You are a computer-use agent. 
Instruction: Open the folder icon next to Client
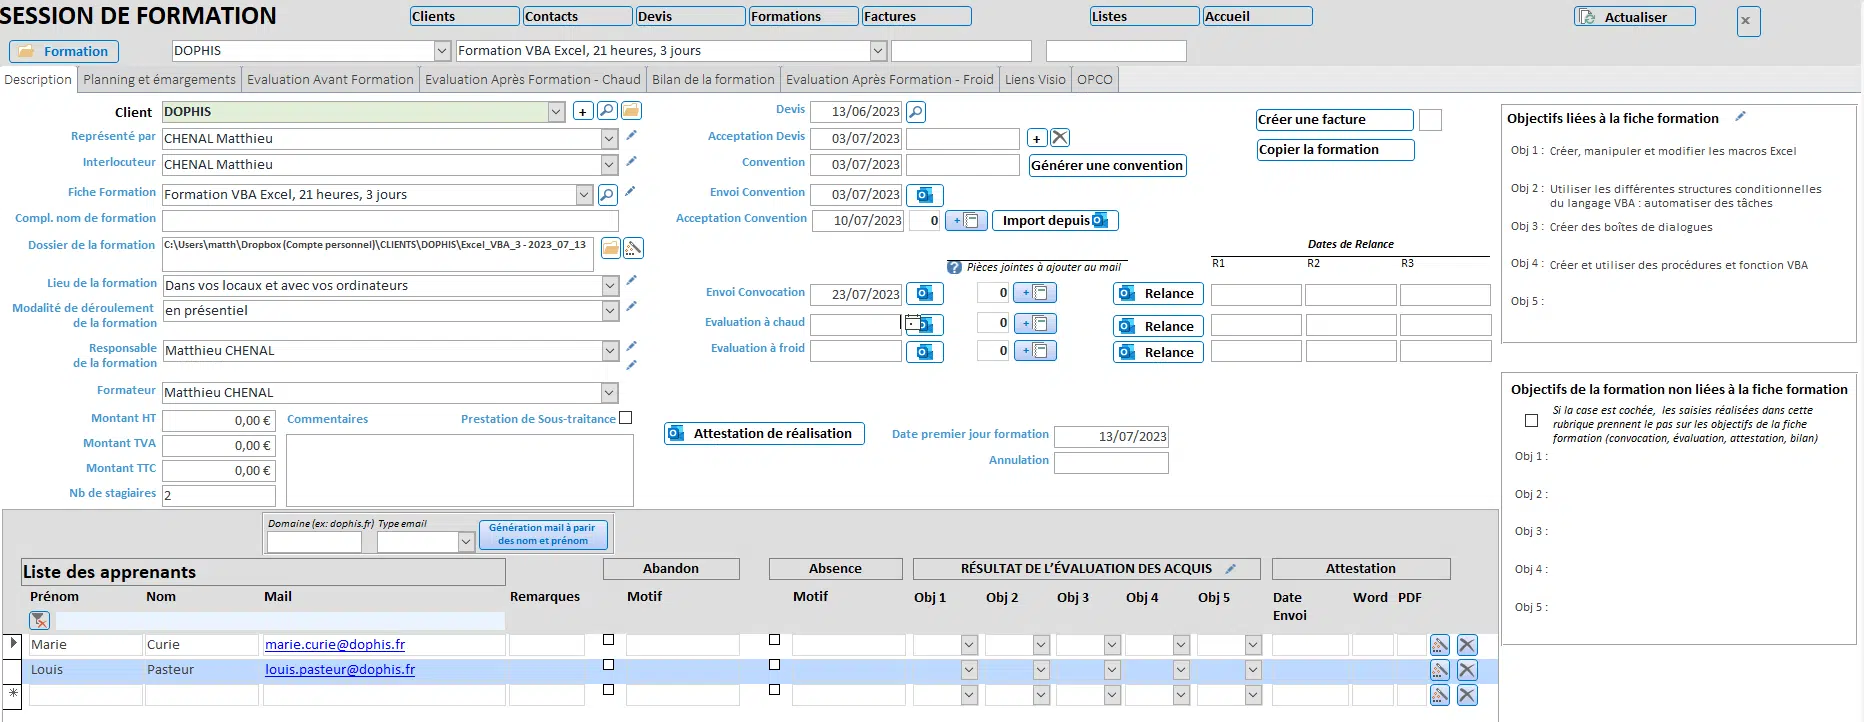[631, 111]
